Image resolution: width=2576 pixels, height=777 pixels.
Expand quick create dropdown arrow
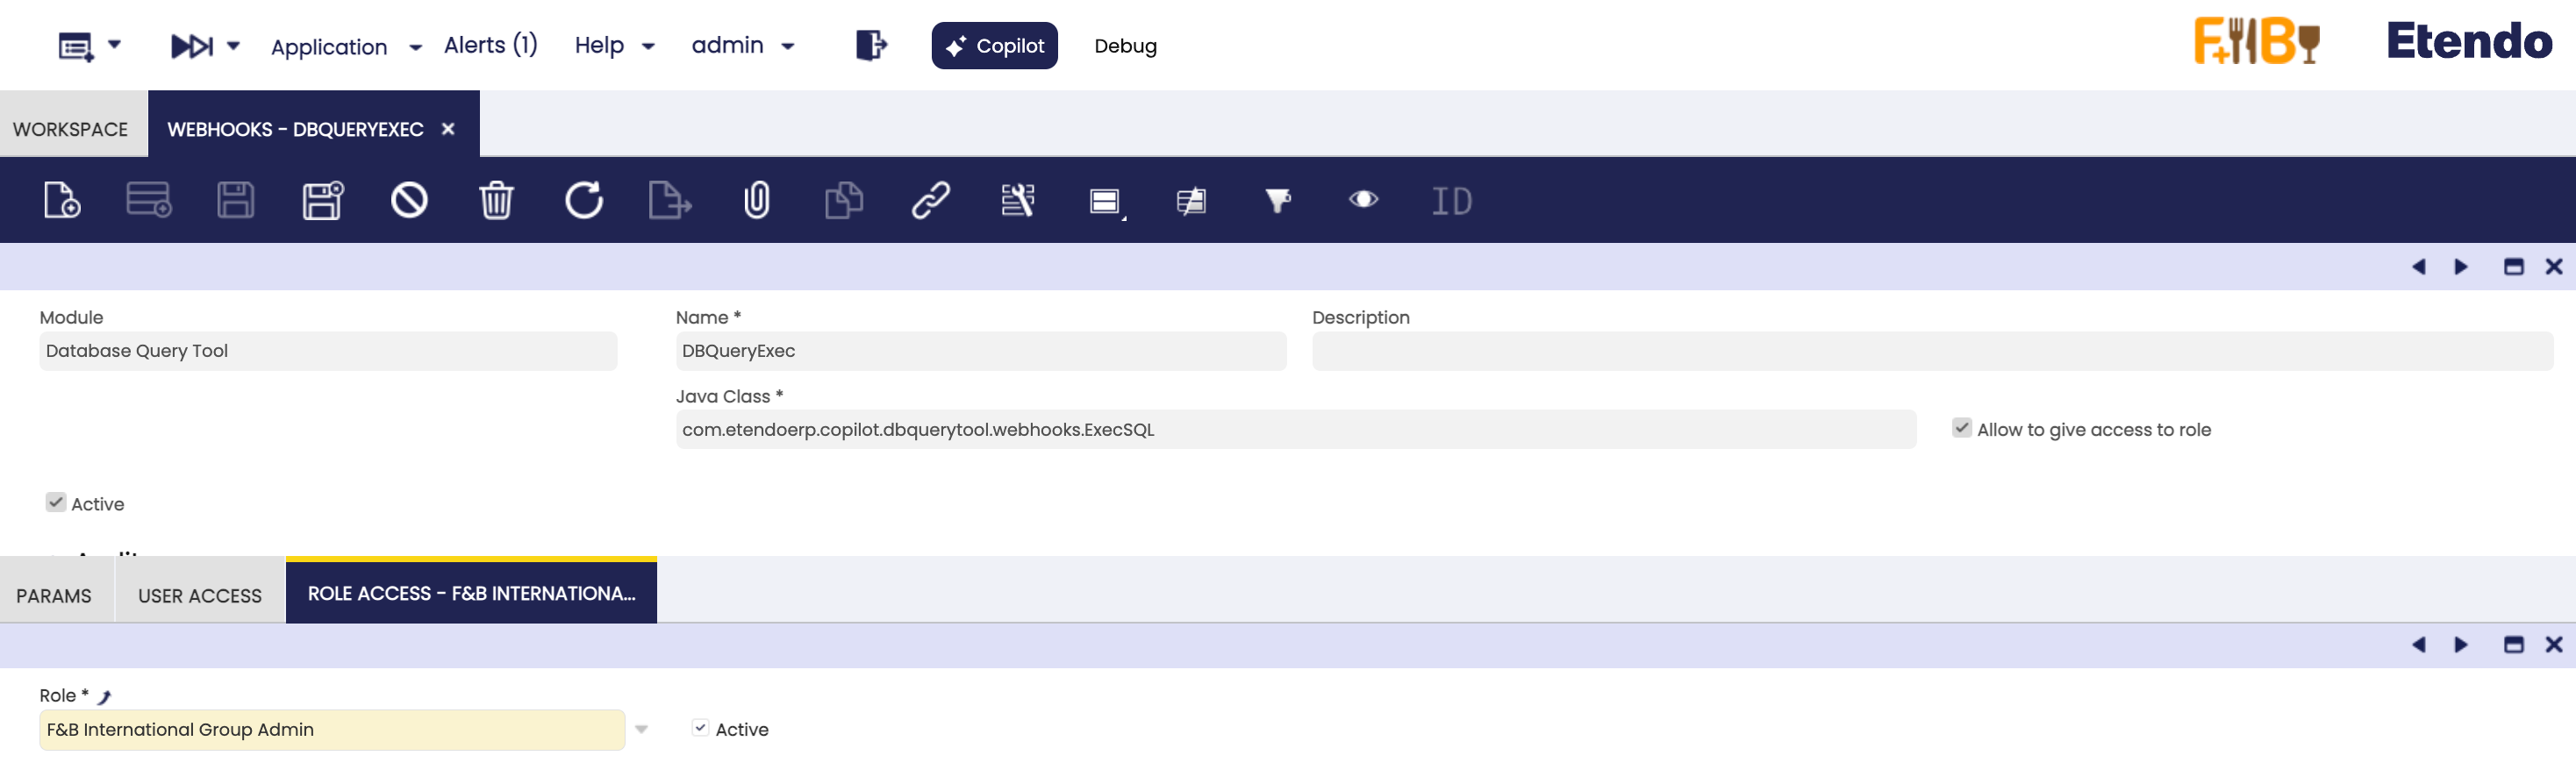pyautogui.click(x=114, y=45)
